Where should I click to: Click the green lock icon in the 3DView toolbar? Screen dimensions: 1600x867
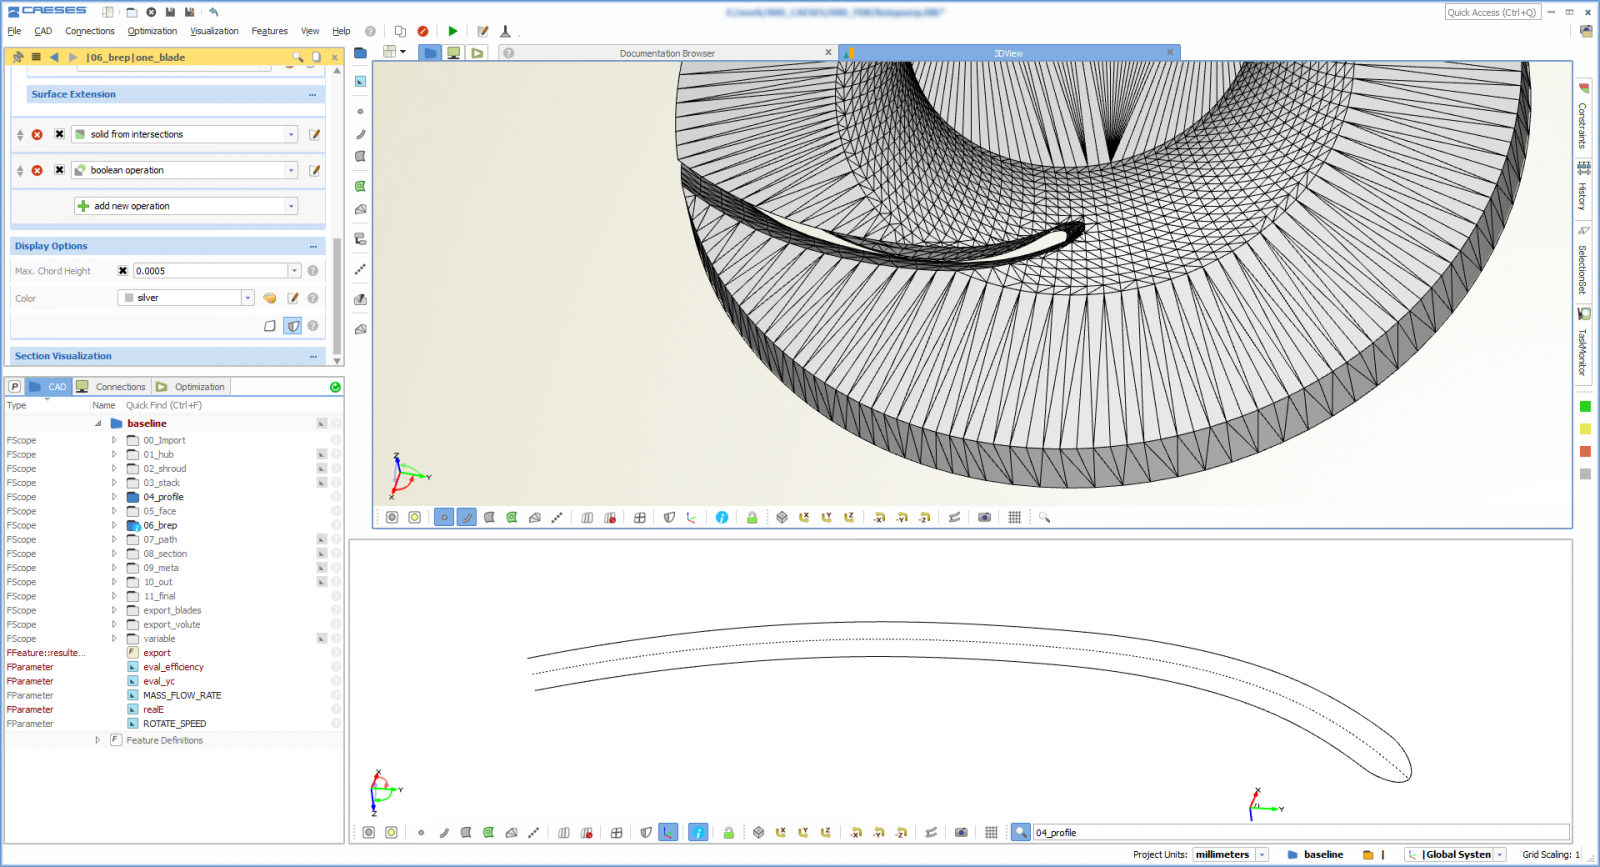tap(752, 517)
